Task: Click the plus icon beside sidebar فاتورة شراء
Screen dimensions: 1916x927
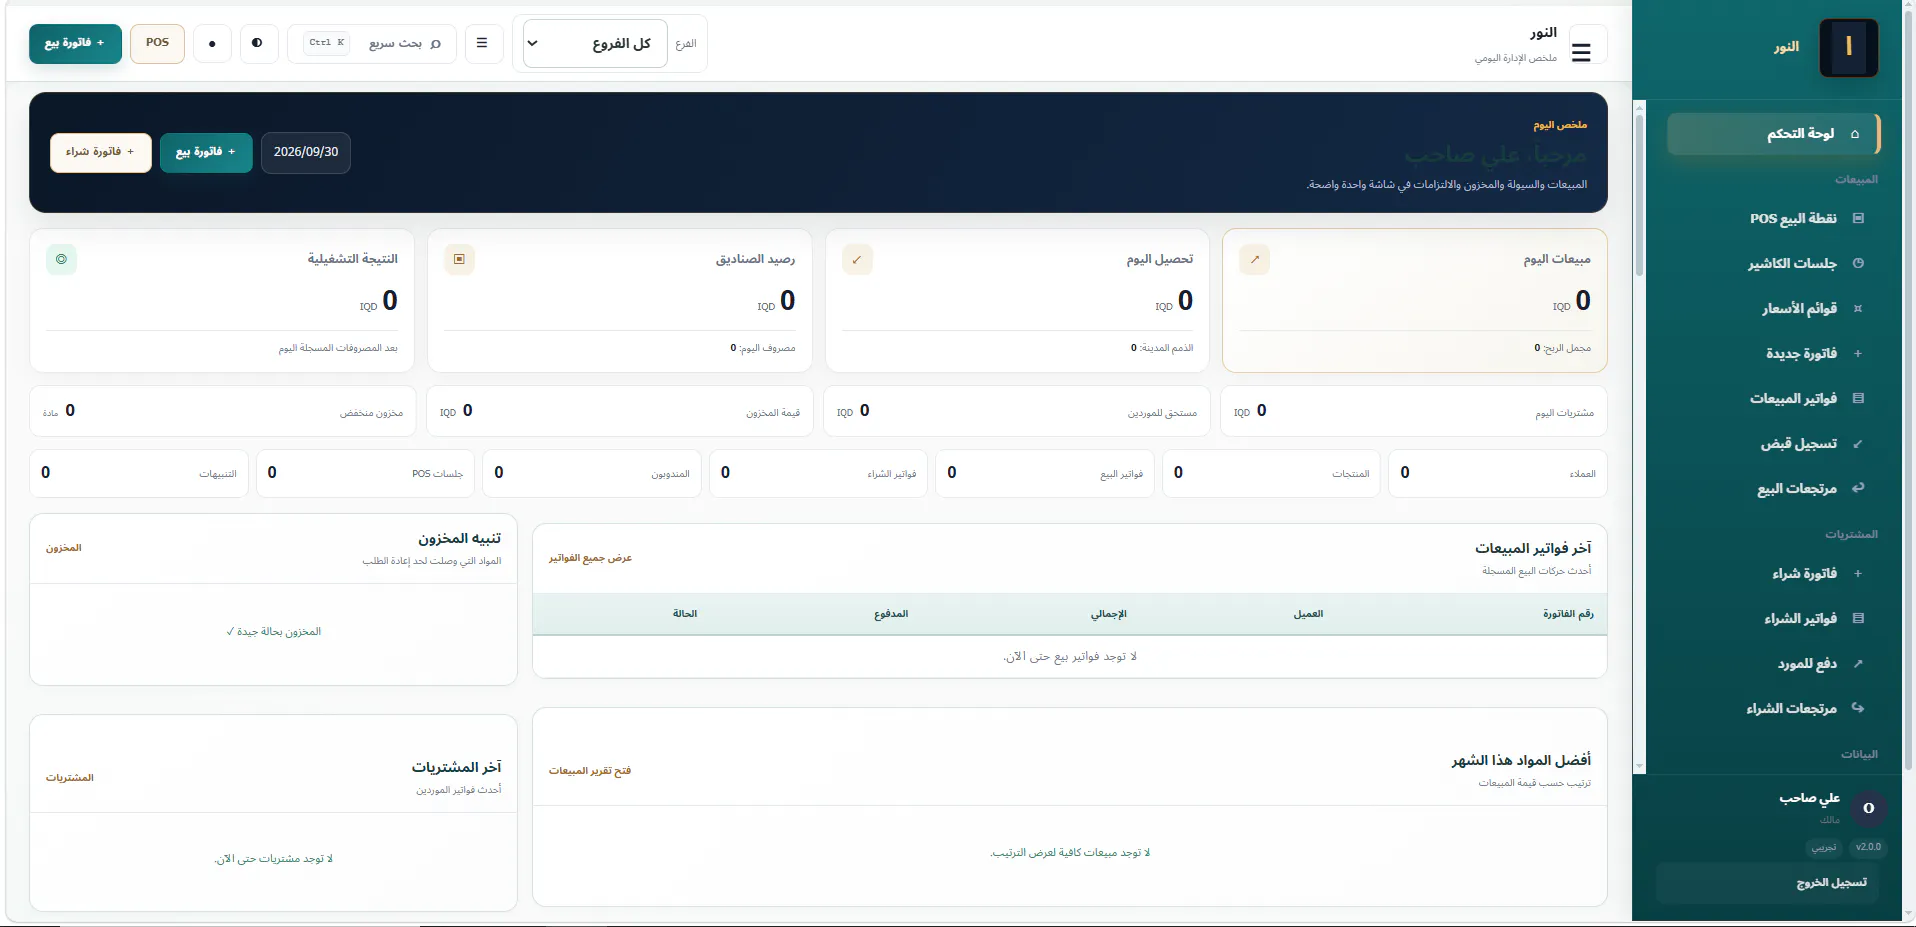Action: [x=1858, y=573]
